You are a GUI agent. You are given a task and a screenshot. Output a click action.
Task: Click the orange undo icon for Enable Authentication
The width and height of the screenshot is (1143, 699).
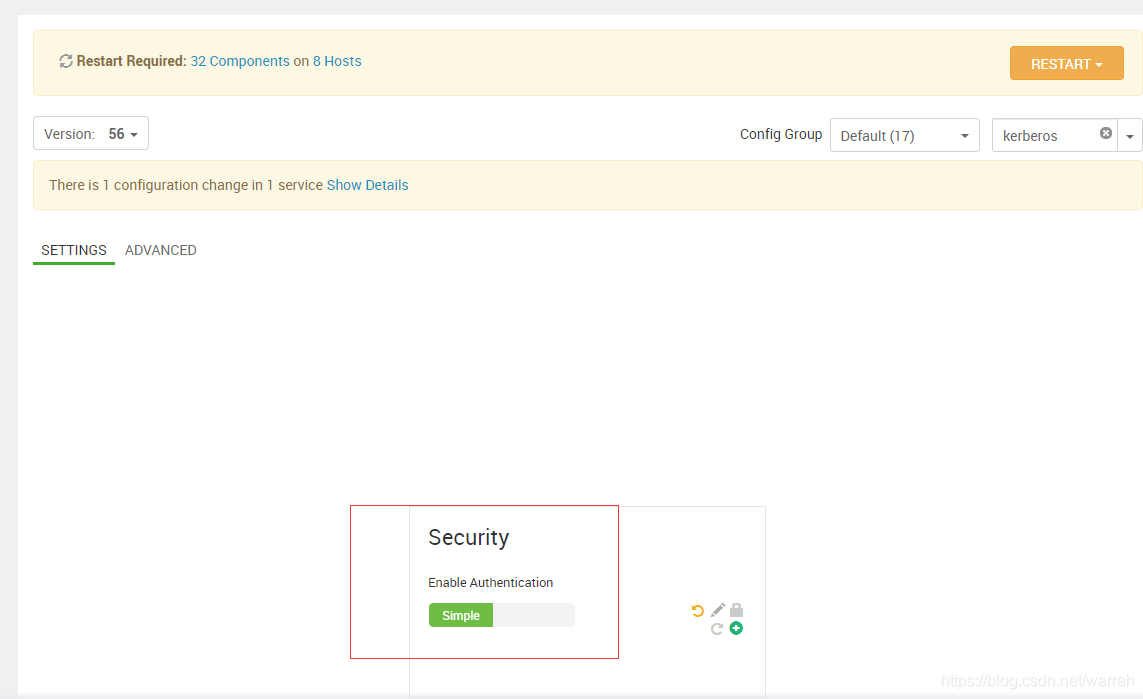(698, 611)
